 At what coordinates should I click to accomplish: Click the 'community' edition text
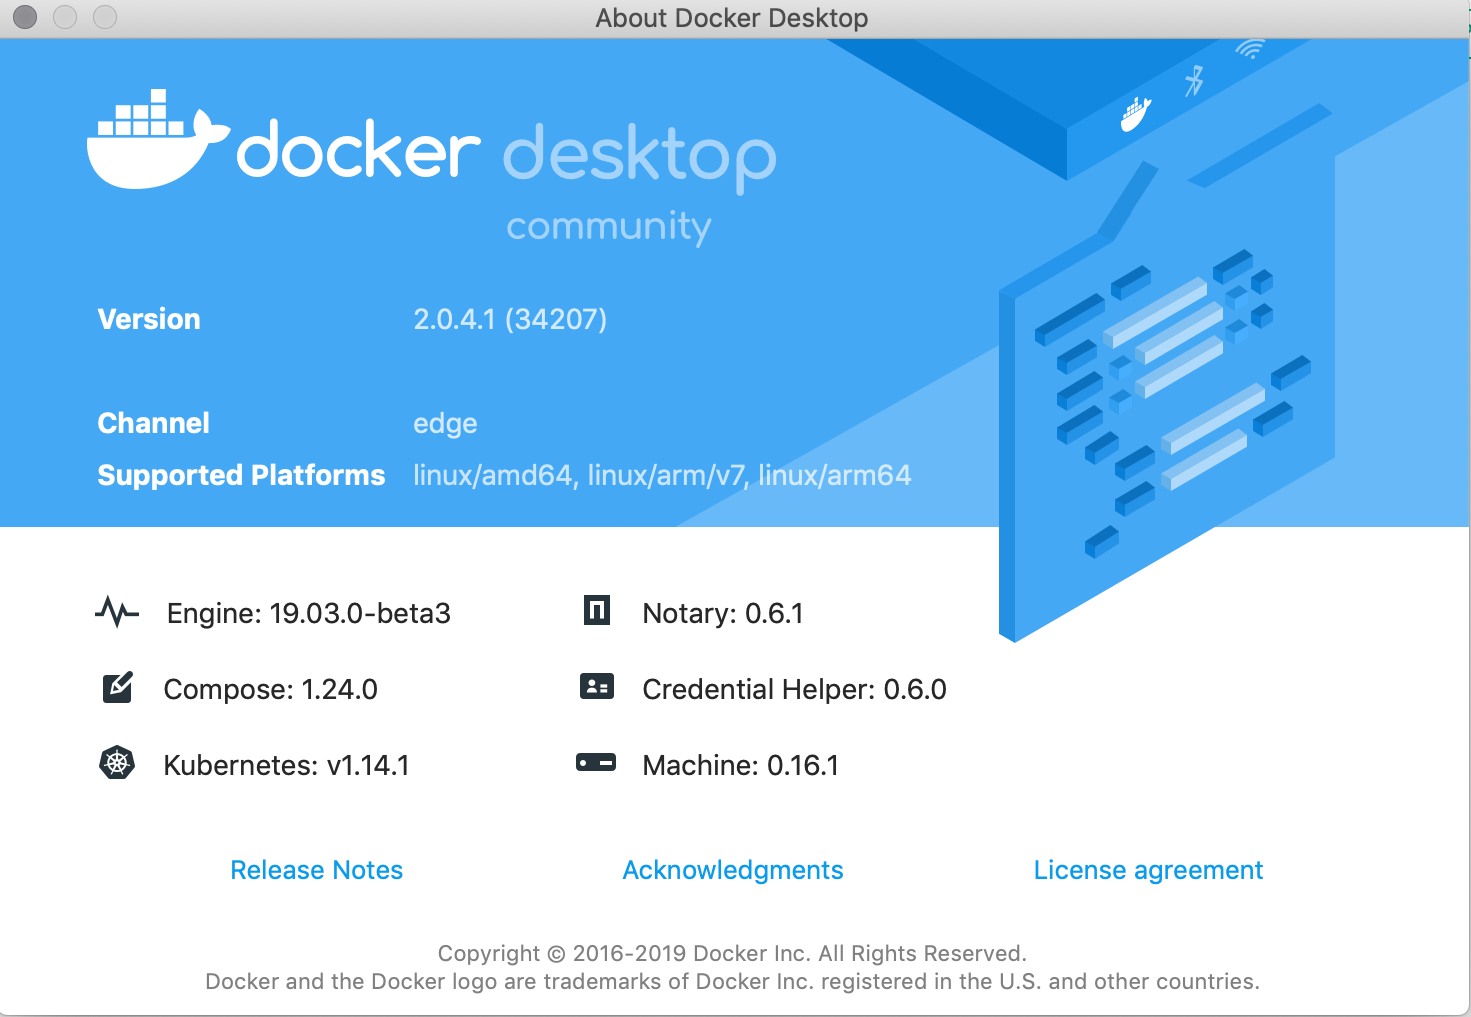coord(609,227)
